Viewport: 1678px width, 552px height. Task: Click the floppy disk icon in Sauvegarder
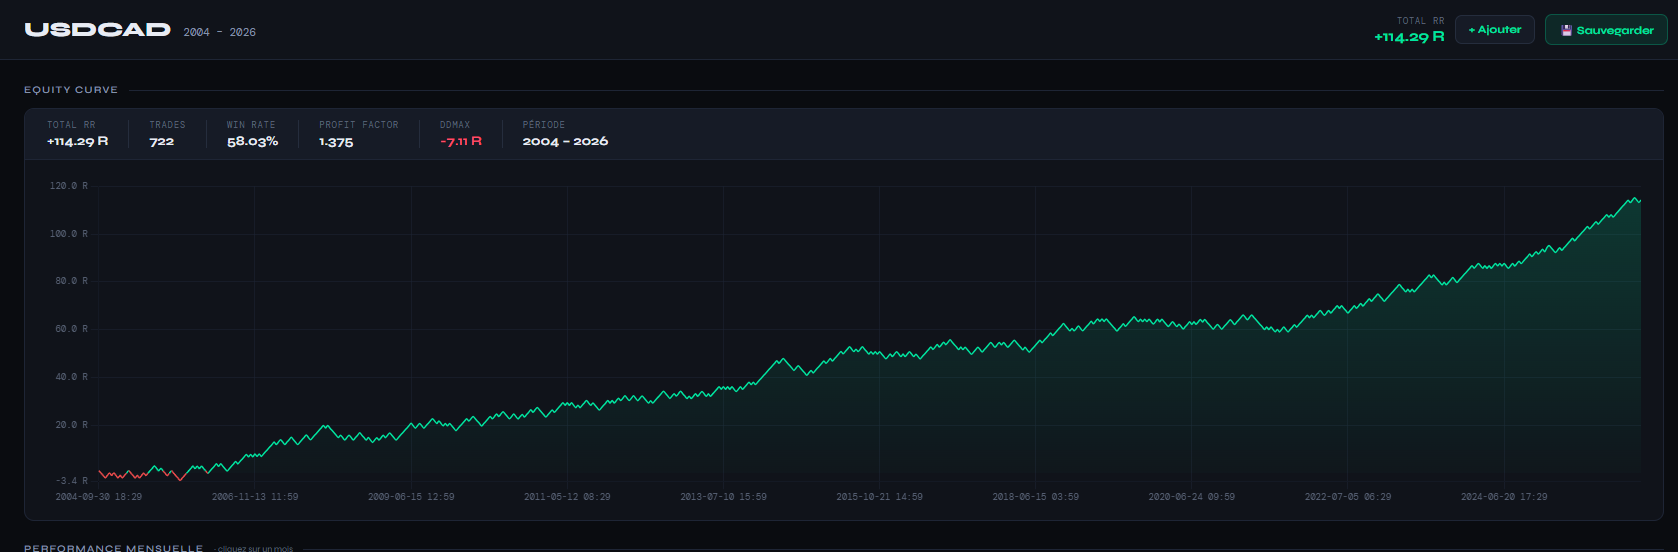point(1566,31)
